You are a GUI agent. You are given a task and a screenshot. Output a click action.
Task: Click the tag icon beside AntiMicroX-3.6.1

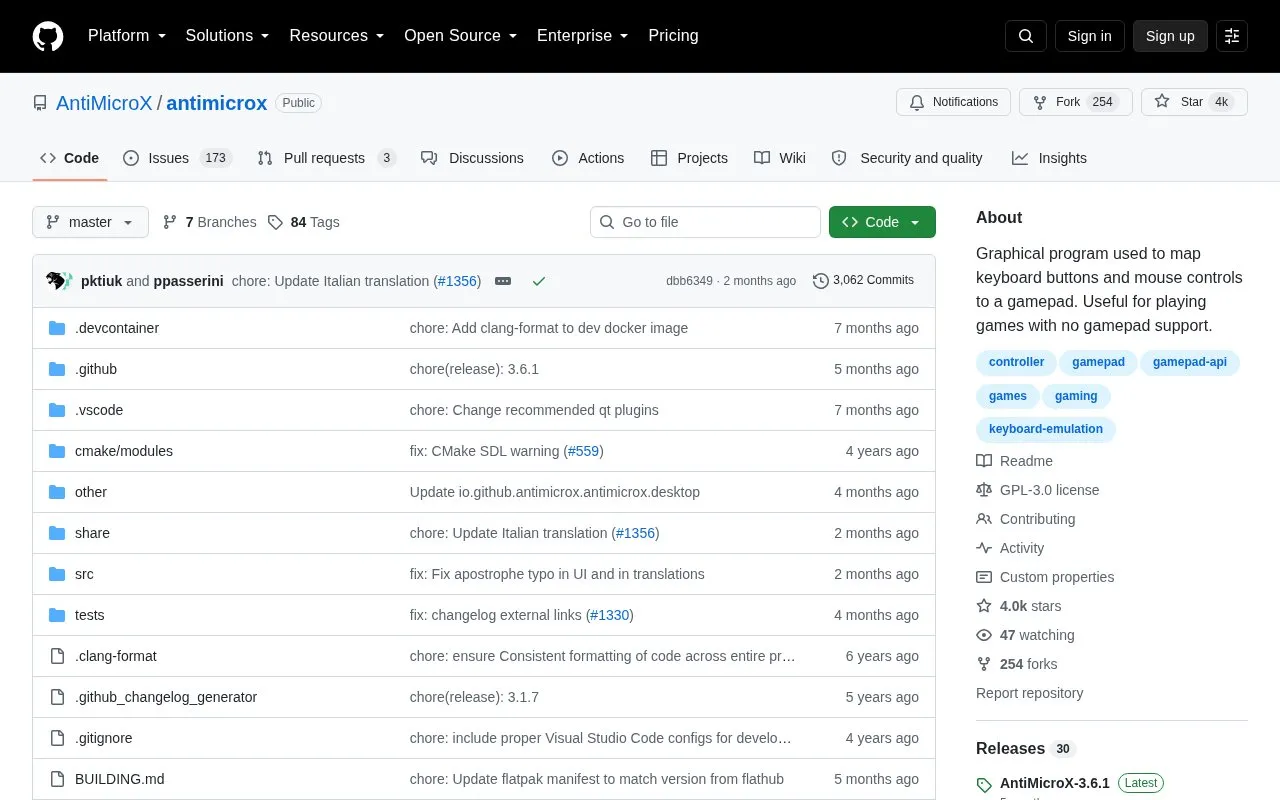pyautogui.click(x=984, y=785)
